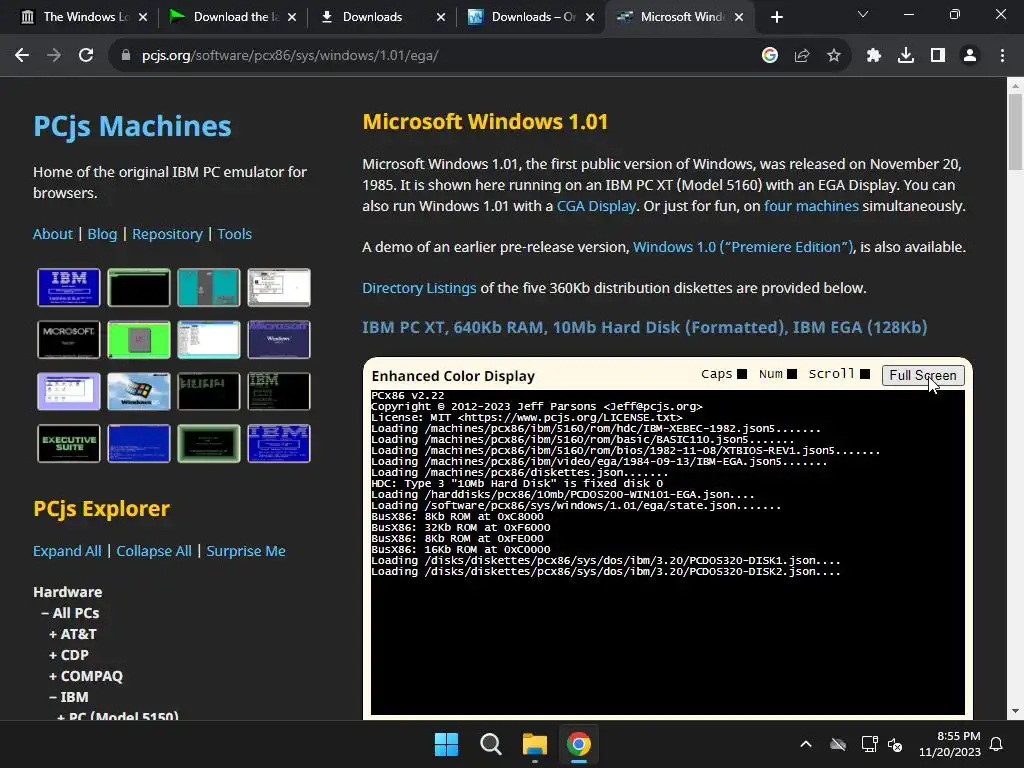Click the Full Screen button

923,376
